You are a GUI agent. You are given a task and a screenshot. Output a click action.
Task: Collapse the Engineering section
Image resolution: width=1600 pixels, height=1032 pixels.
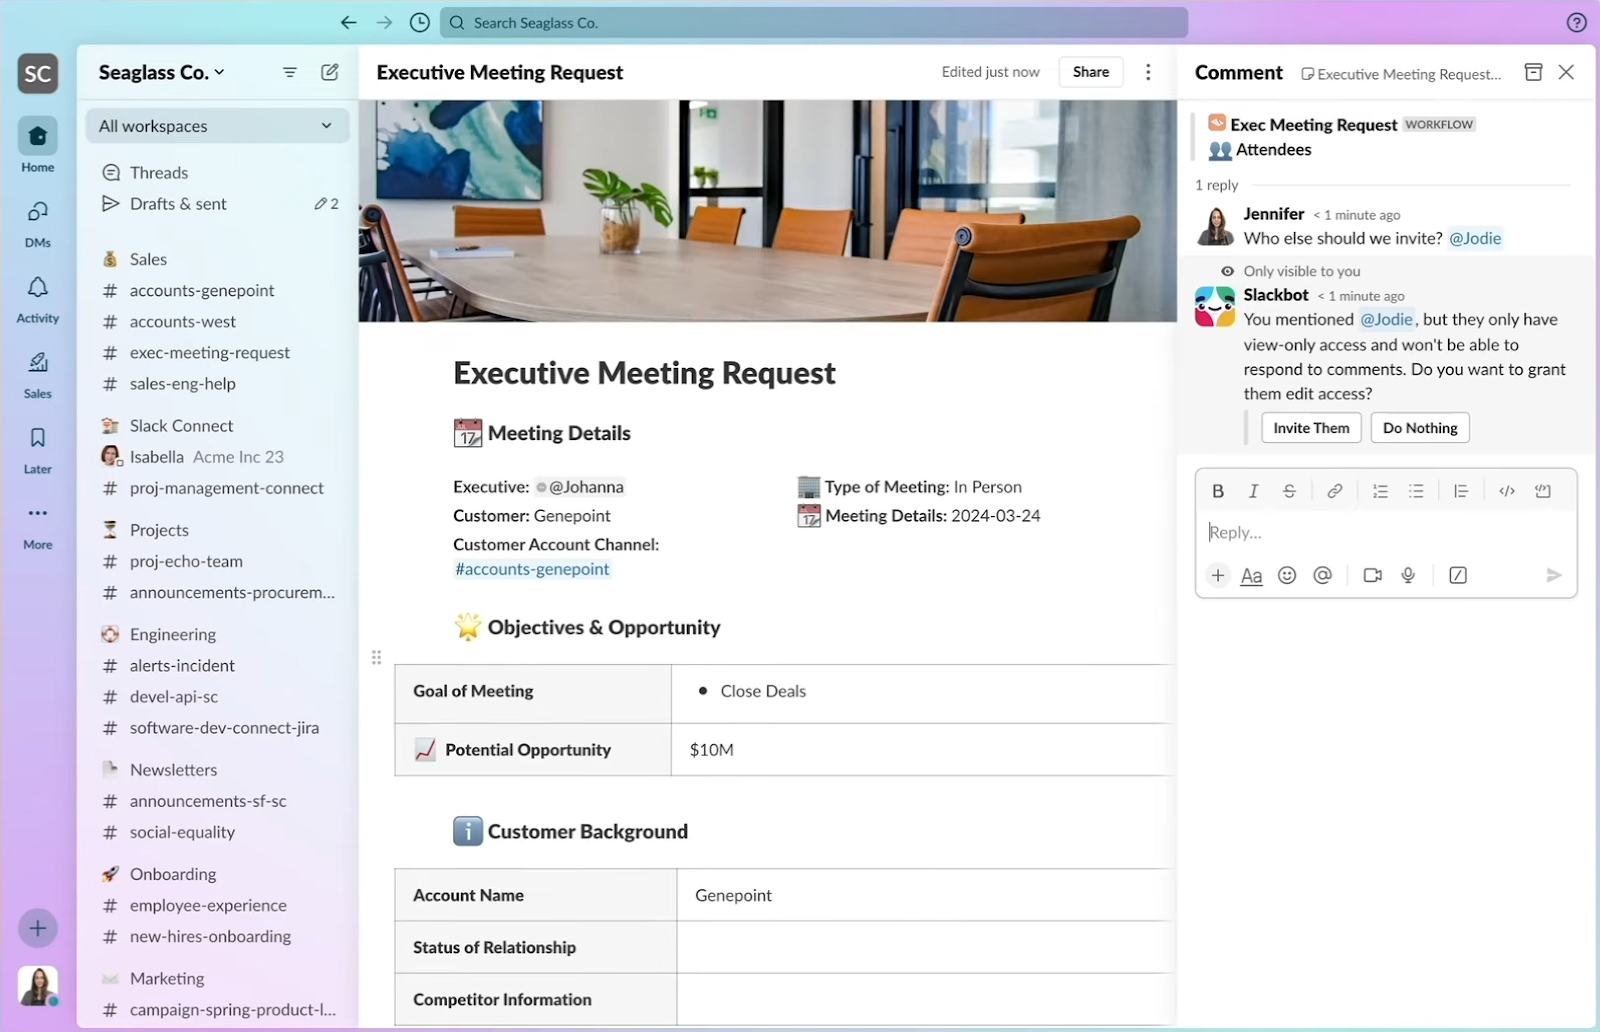[x=172, y=634]
